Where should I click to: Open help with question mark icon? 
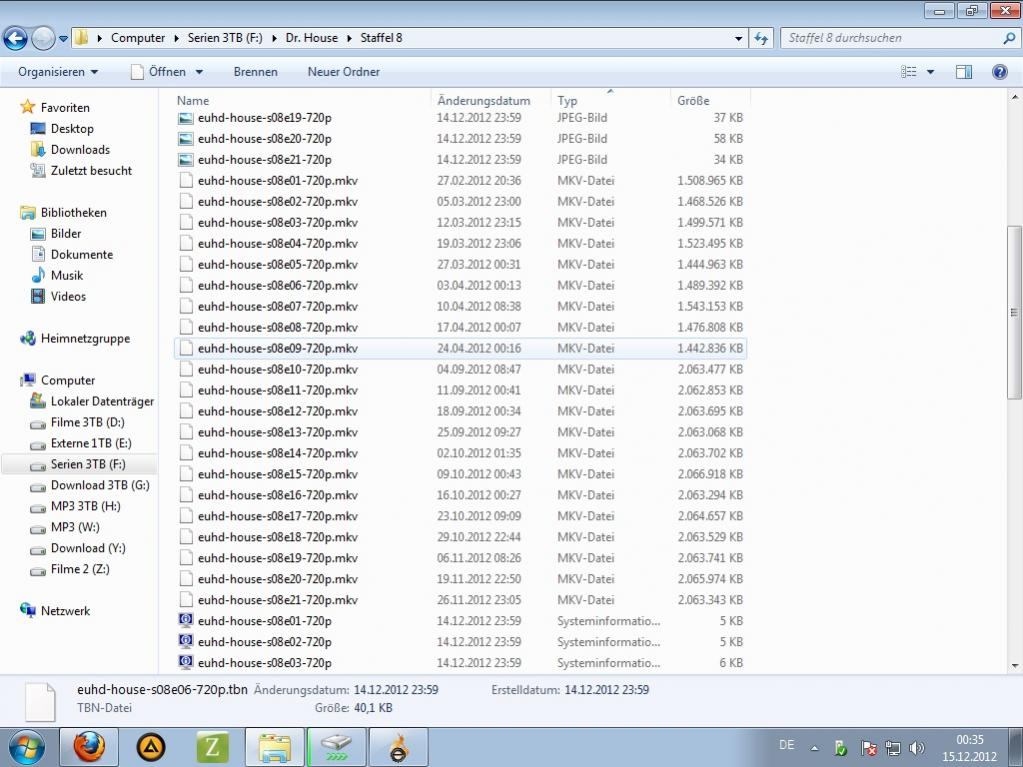[x=1000, y=72]
